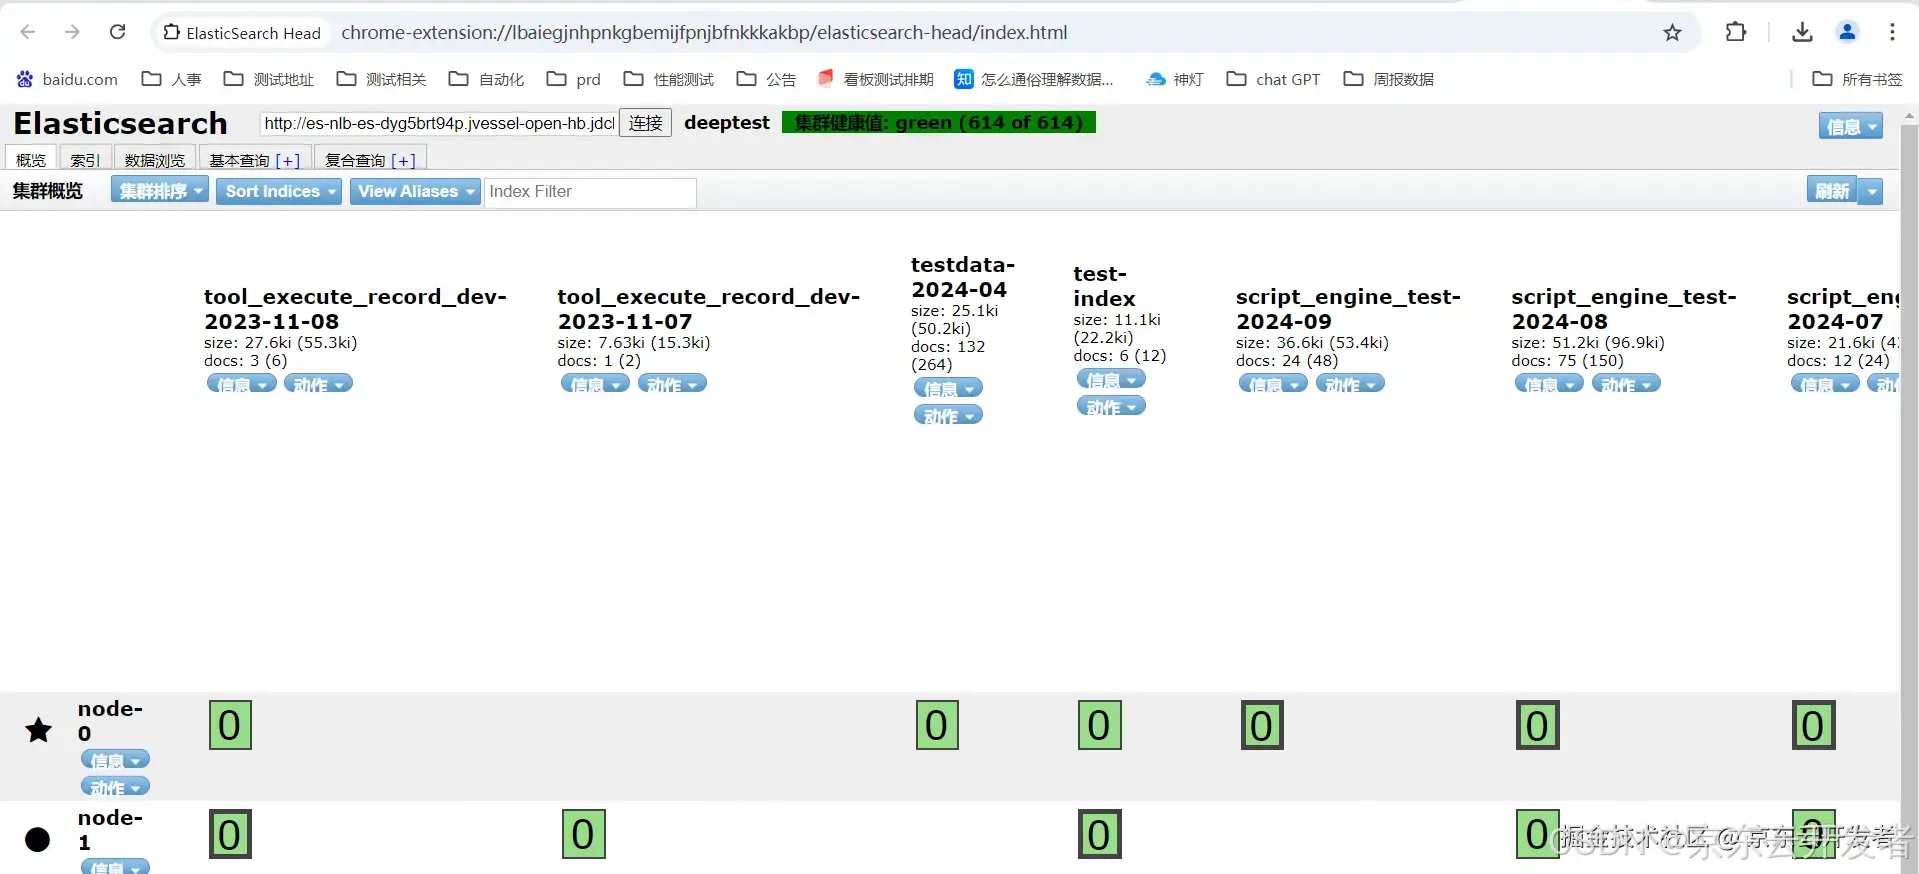The width and height of the screenshot is (1919, 874).
Task: Open chat GPT bookmark folder
Action: [1273, 79]
